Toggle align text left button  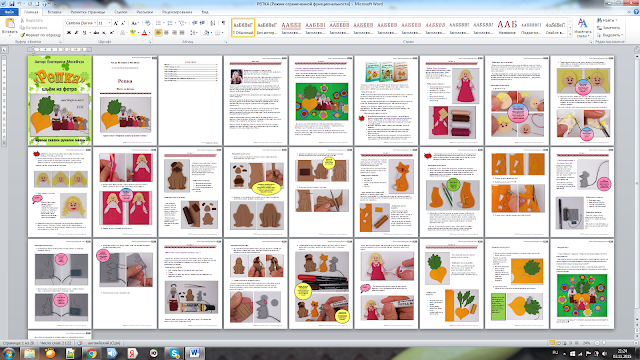click(x=158, y=33)
